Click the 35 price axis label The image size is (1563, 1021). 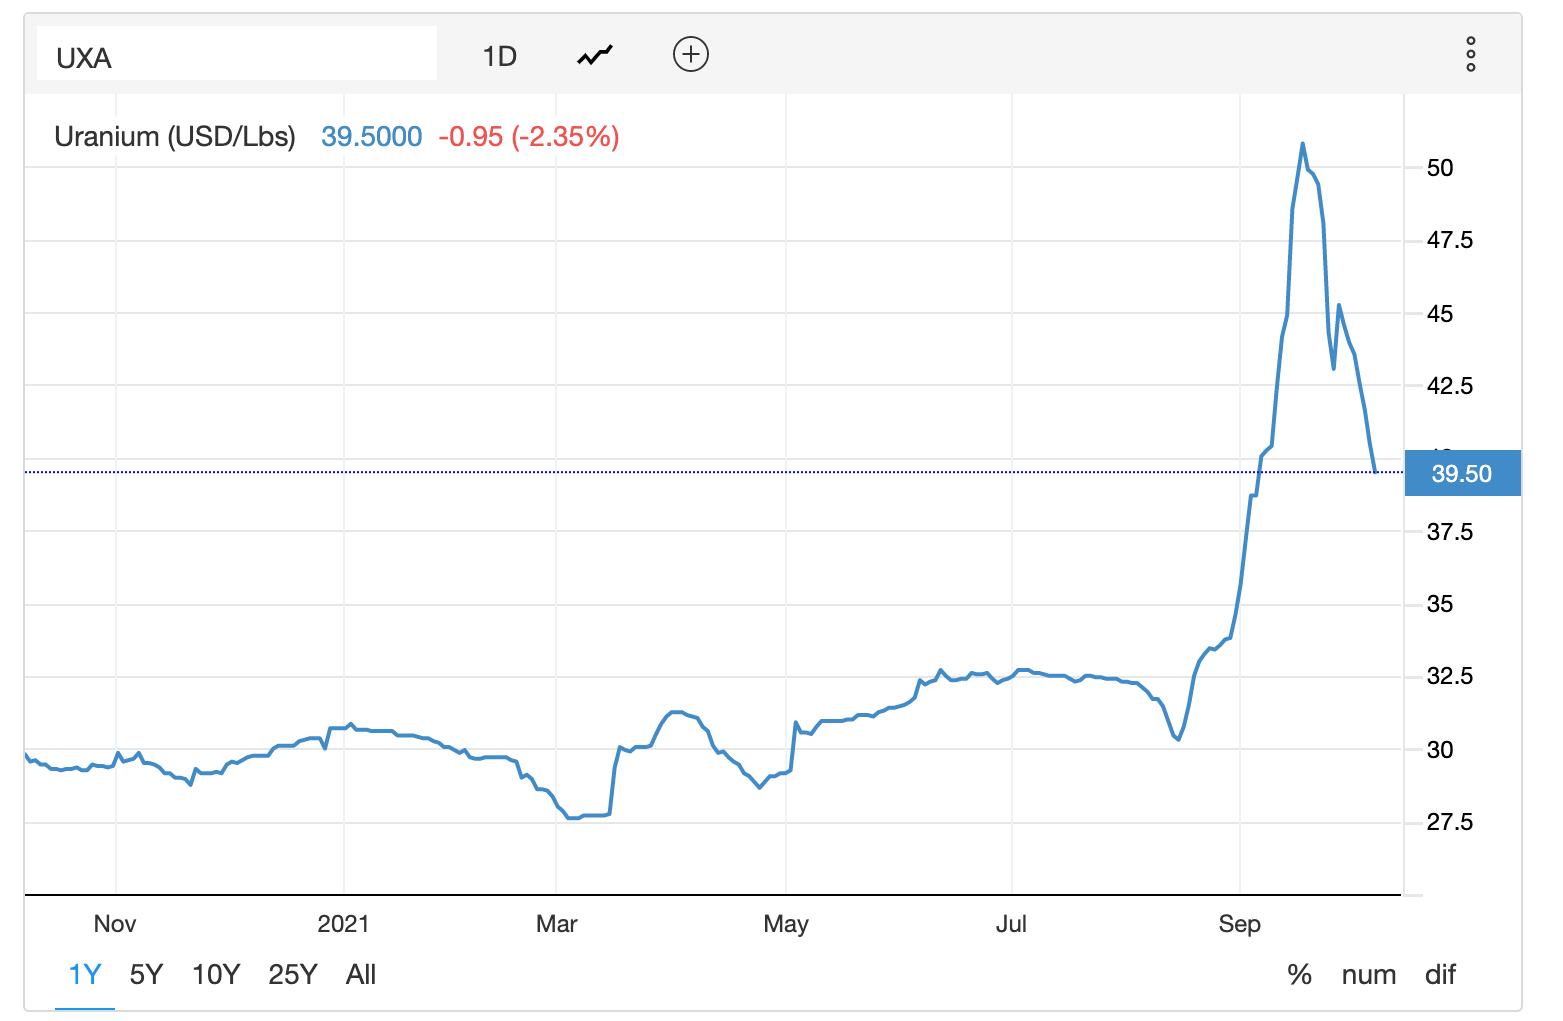(x=1440, y=603)
